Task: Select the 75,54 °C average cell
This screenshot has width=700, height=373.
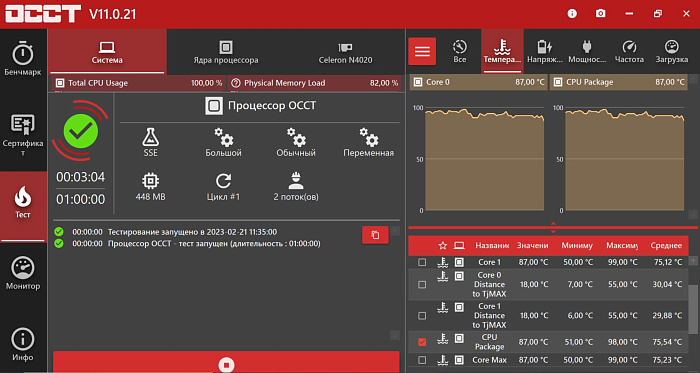Action: [668, 342]
